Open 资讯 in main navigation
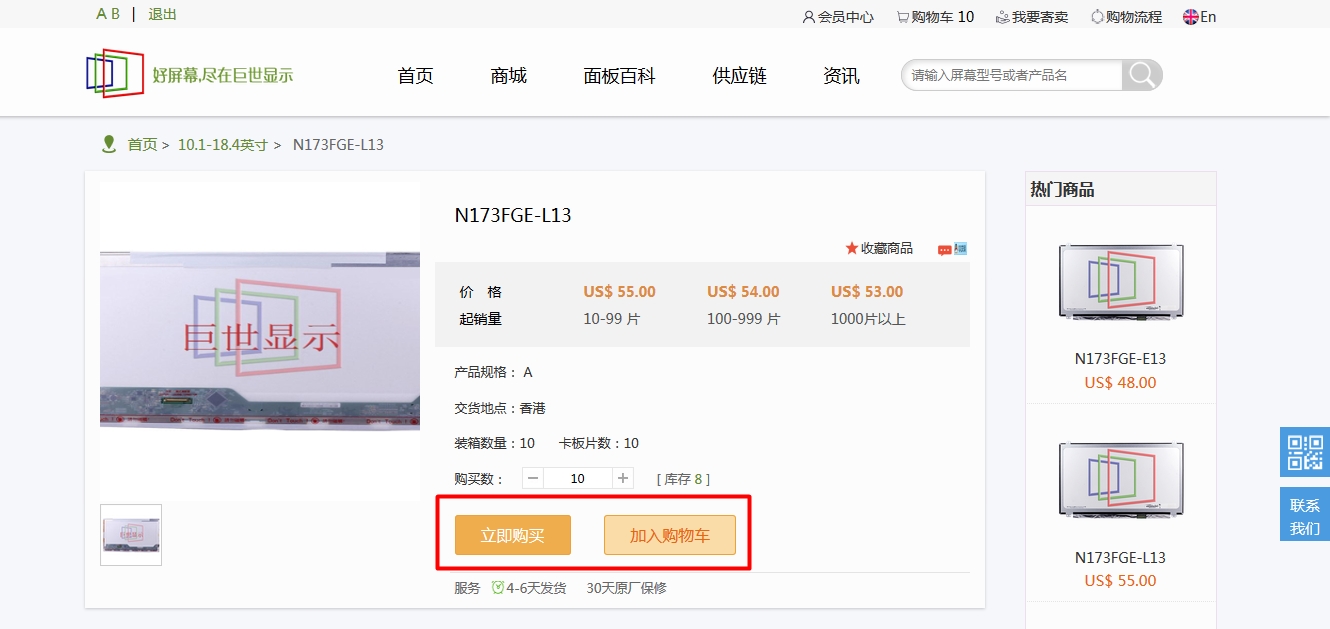Viewport: 1330px width, 629px height. (x=841, y=75)
